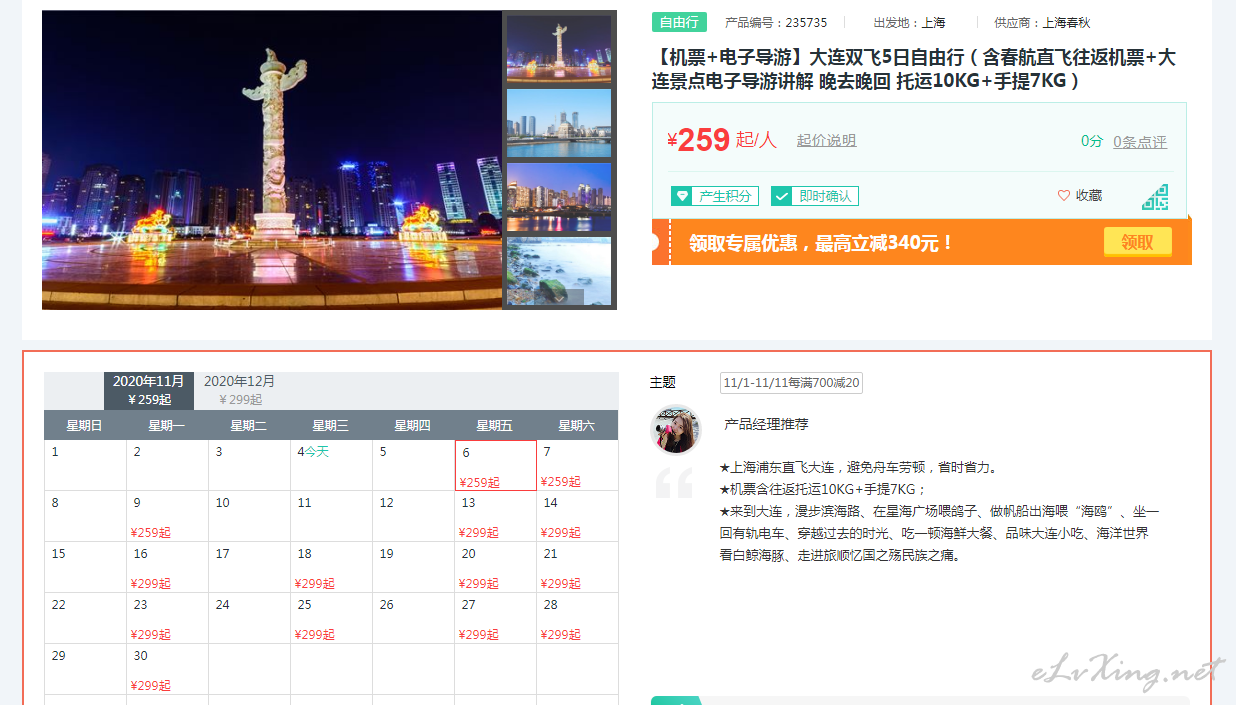Click the 主题 label

pyautogui.click(x=663, y=382)
